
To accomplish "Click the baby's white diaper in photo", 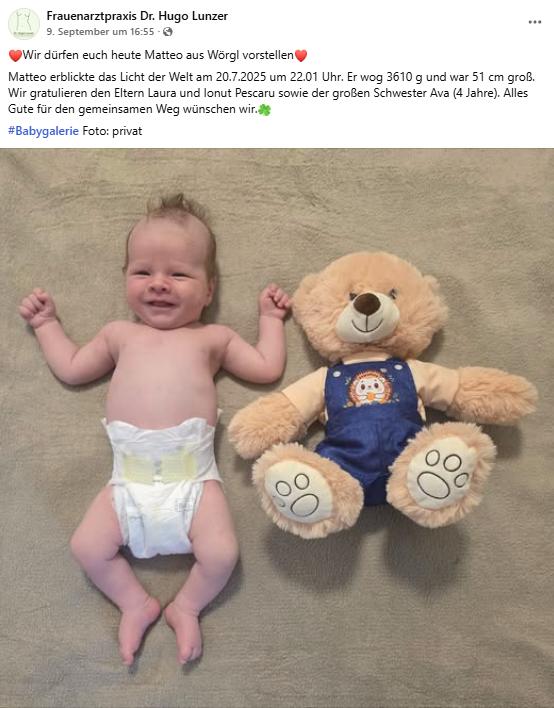I will coord(160,485).
